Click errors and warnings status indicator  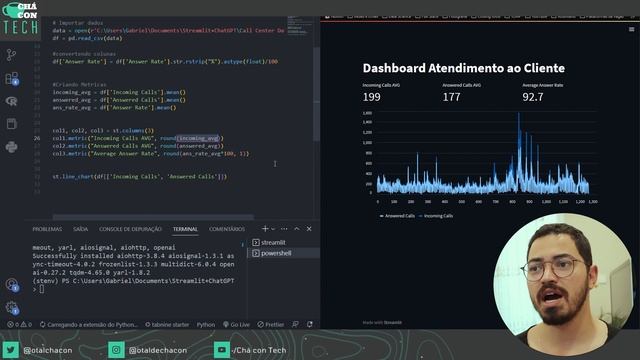19,324
